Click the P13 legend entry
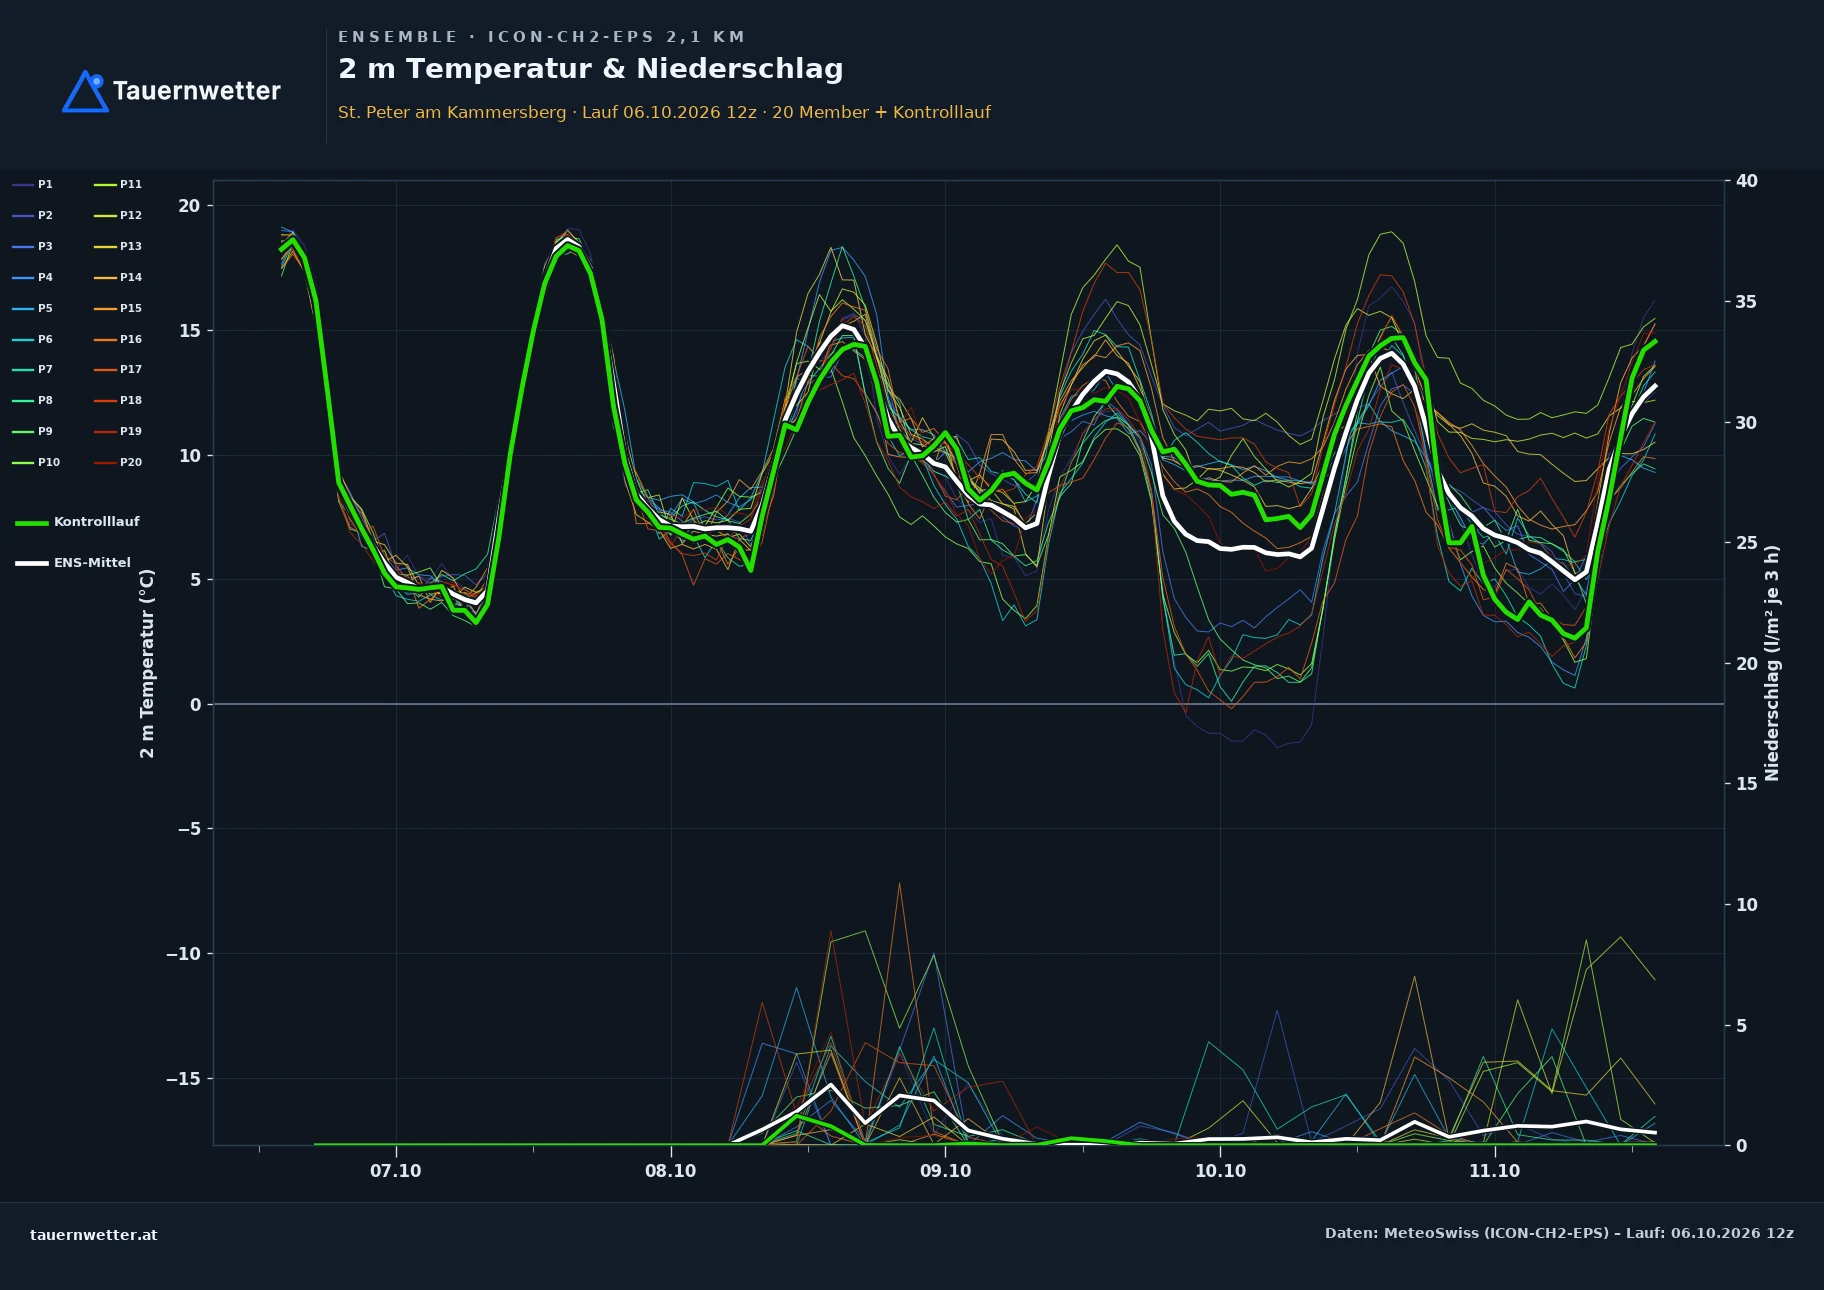Image resolution: width=1824 pixels, height=1290 pixels. [118, 246]
